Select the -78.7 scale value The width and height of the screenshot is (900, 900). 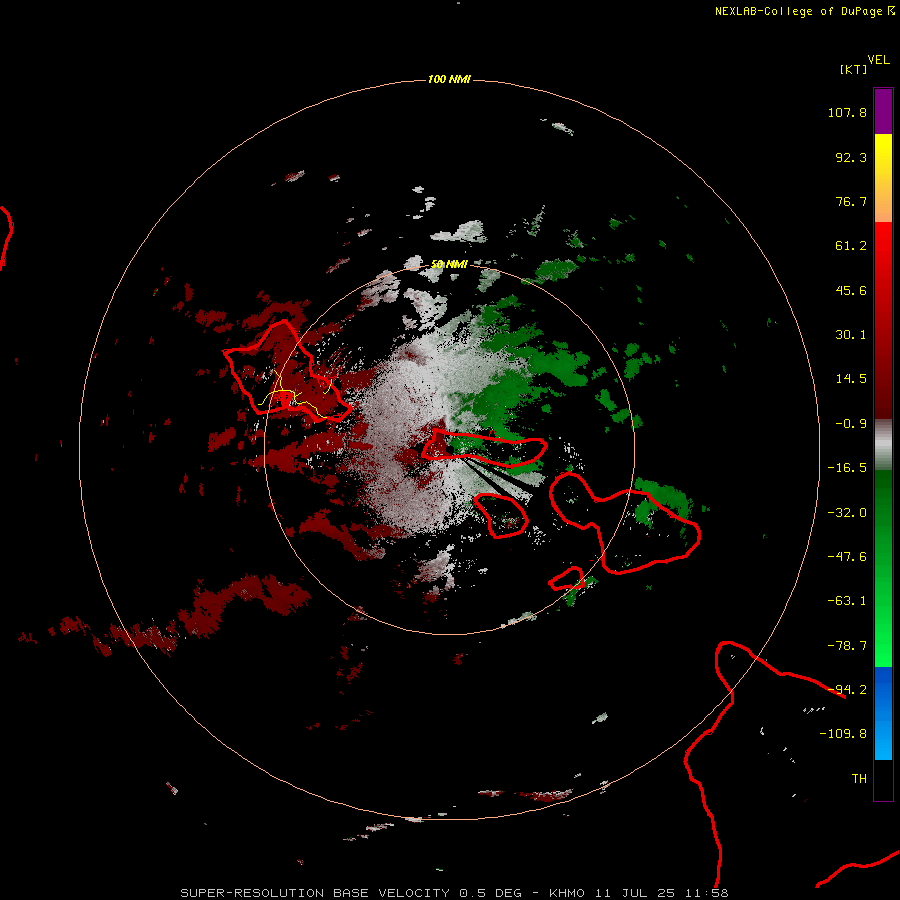[847, 646]
